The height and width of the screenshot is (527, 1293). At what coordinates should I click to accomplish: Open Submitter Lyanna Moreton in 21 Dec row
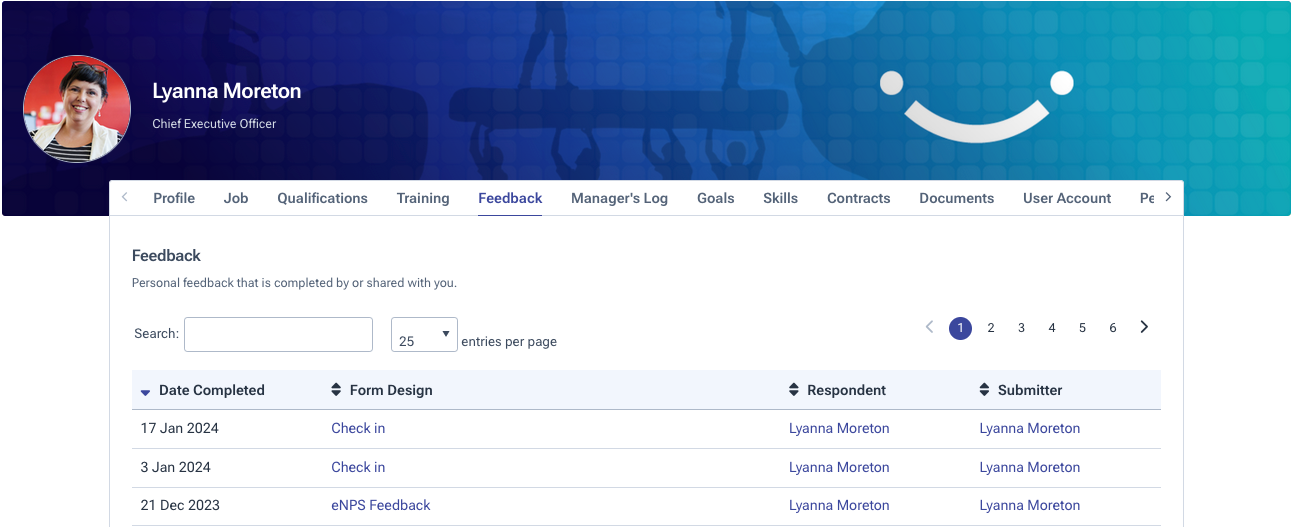[x=1030, y=505]
